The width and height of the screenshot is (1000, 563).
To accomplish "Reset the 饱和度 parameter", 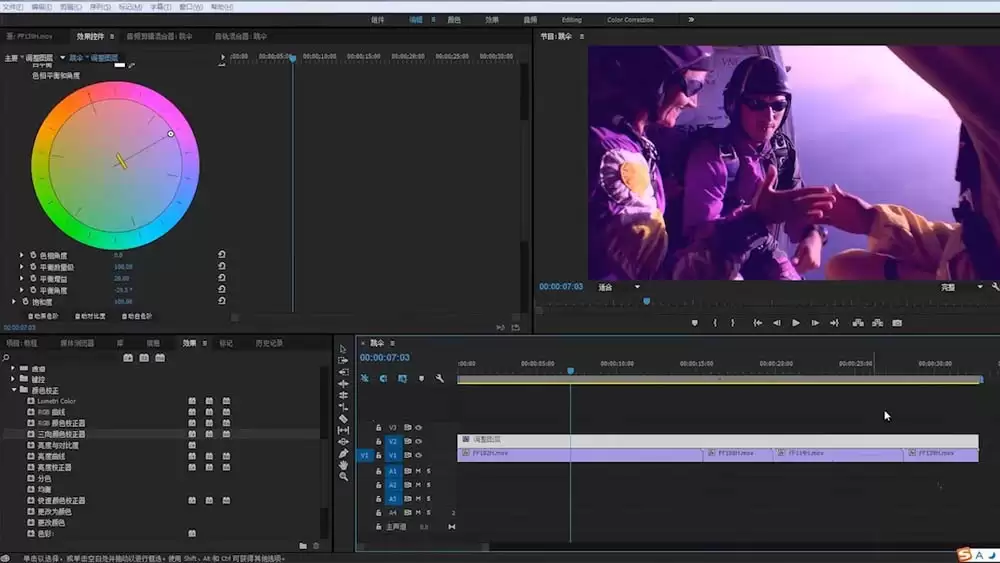I will click(221, 301).
